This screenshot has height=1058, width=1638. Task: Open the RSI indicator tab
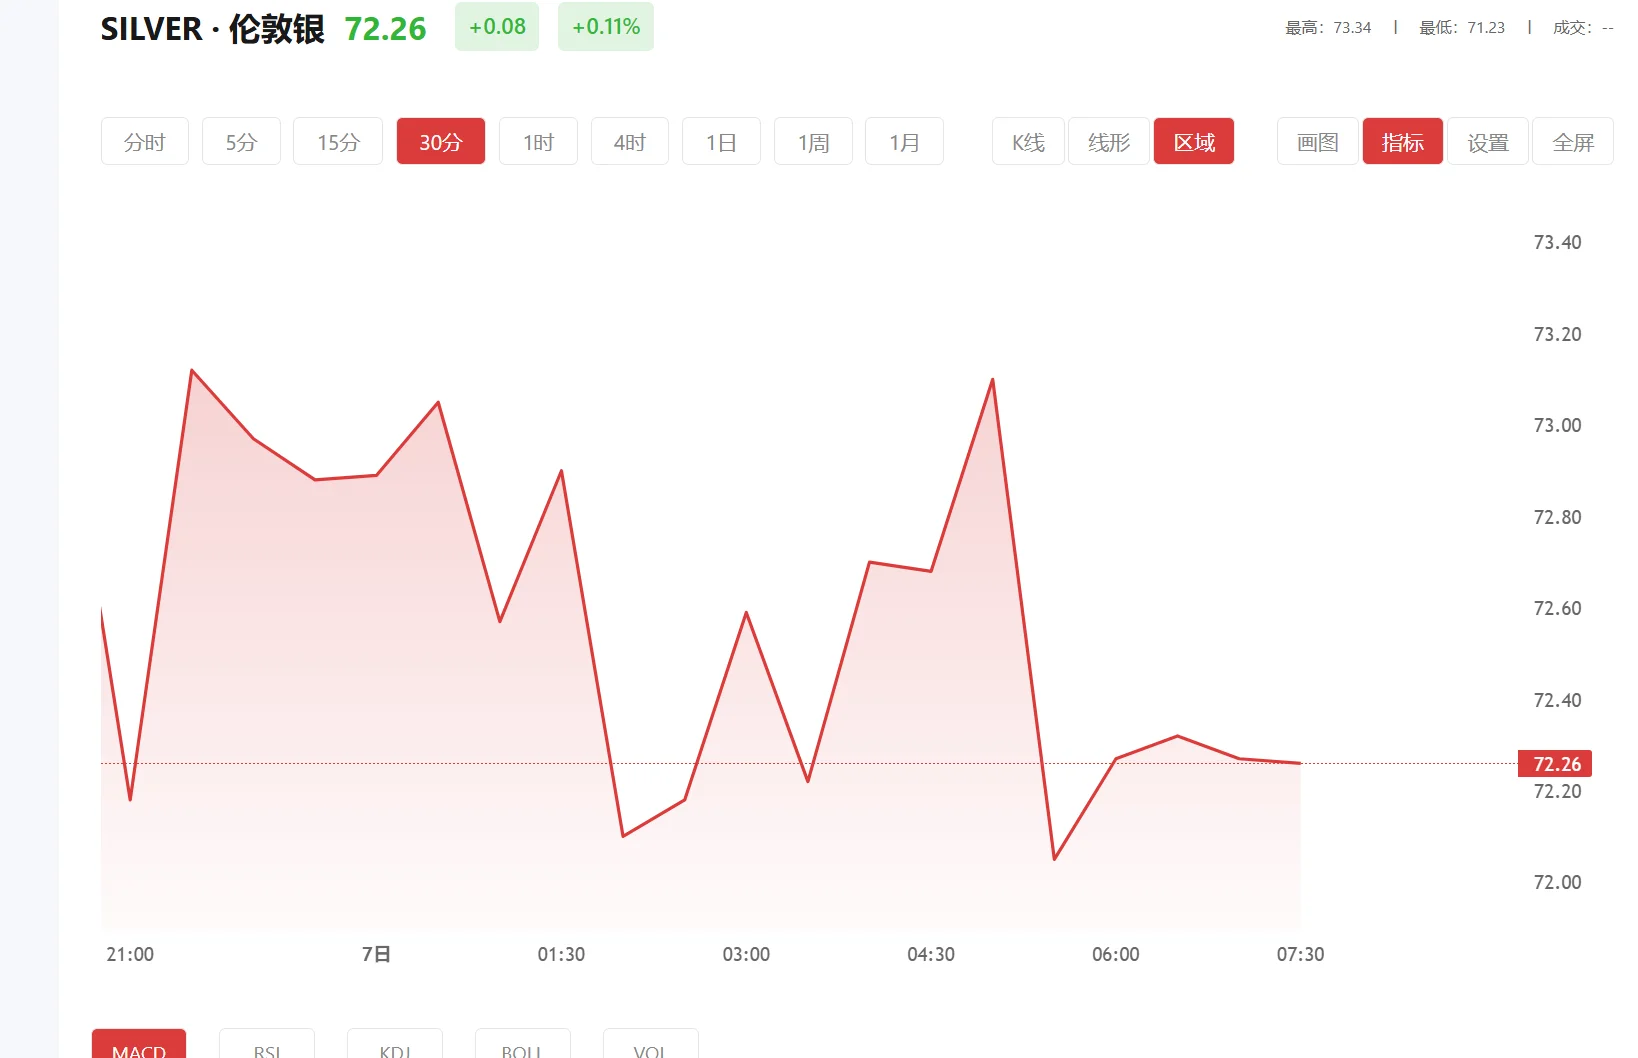(266, 1048)
